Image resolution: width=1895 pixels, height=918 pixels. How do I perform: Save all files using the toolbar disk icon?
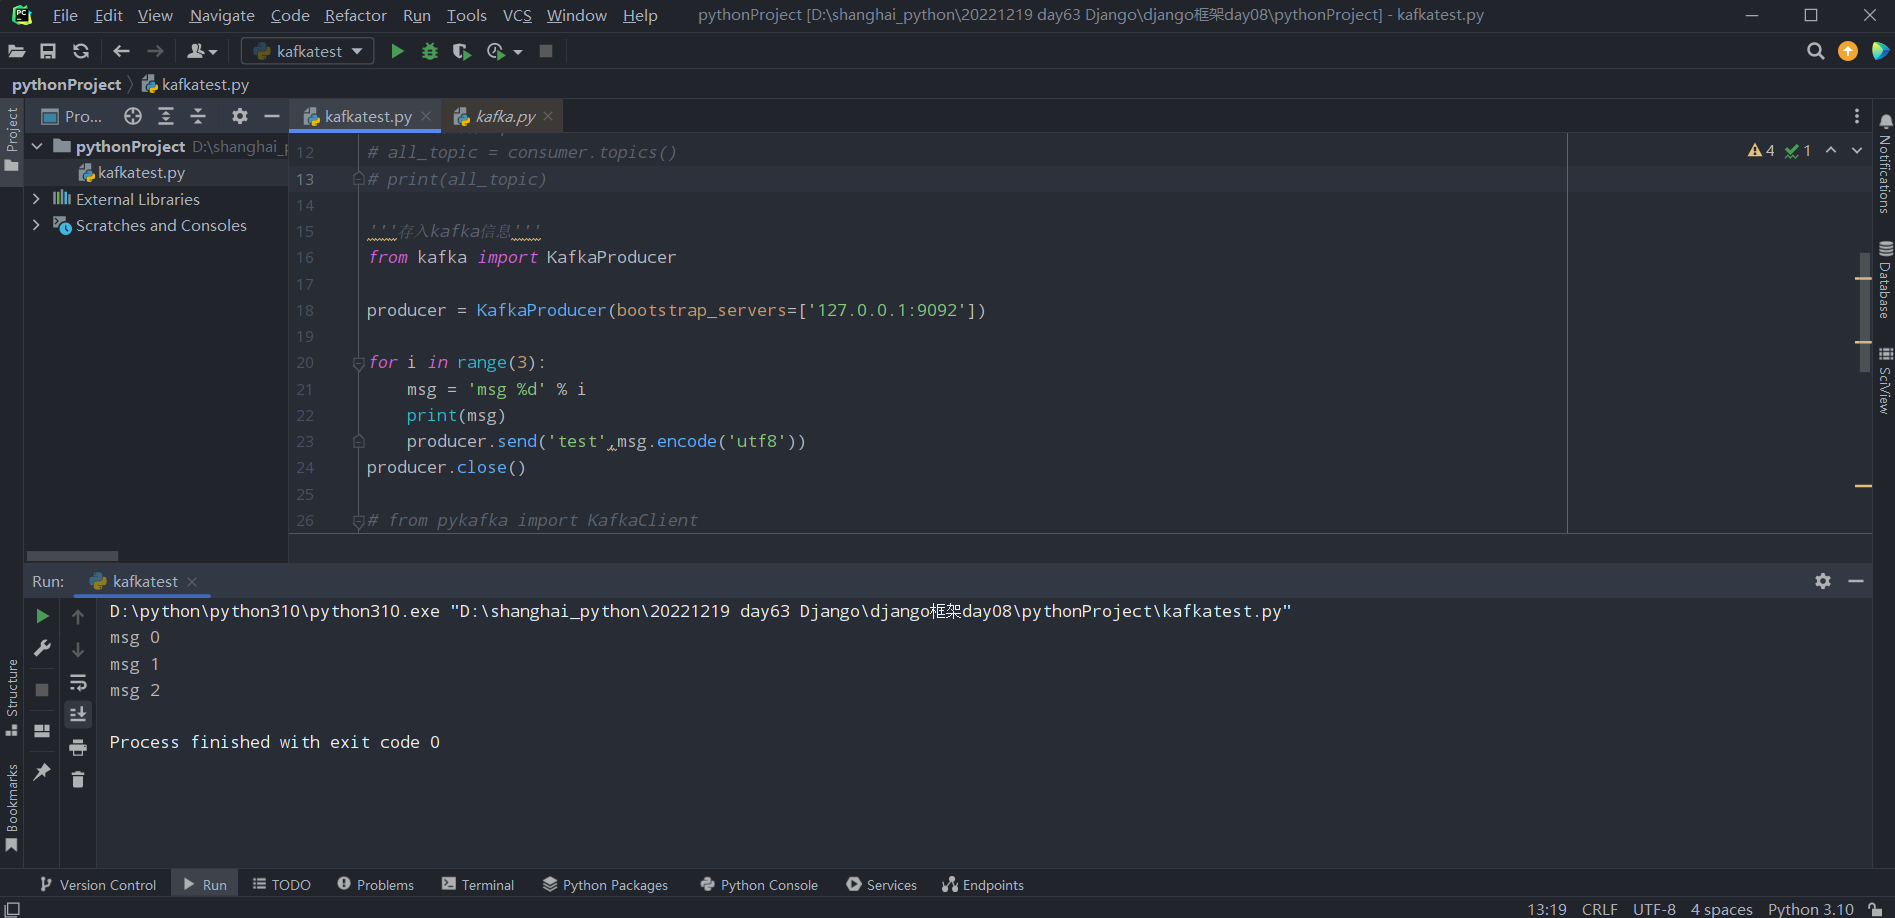(x=48, y=51)
